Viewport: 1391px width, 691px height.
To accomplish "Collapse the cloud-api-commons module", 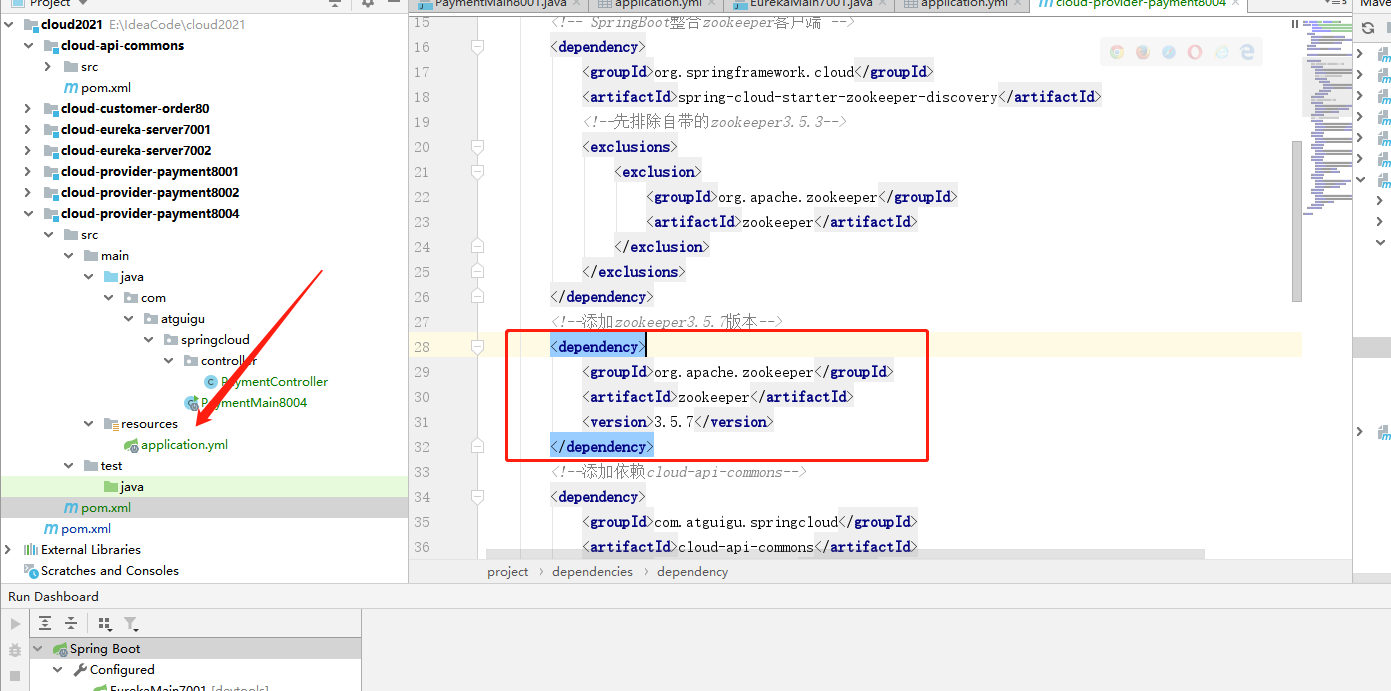I will 28,46.
